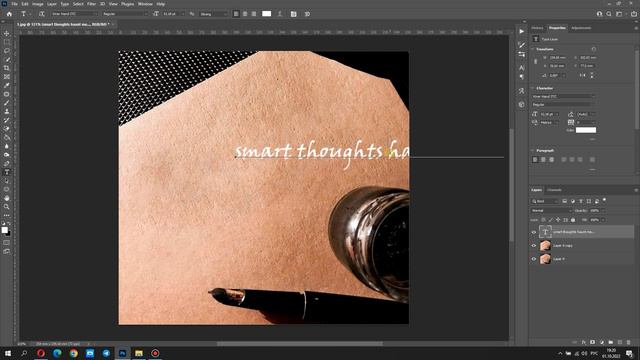The width and height of the screenshot is (640, 360).
Task: Click the Actions play icon in side dock
Action: pos(522,31)
